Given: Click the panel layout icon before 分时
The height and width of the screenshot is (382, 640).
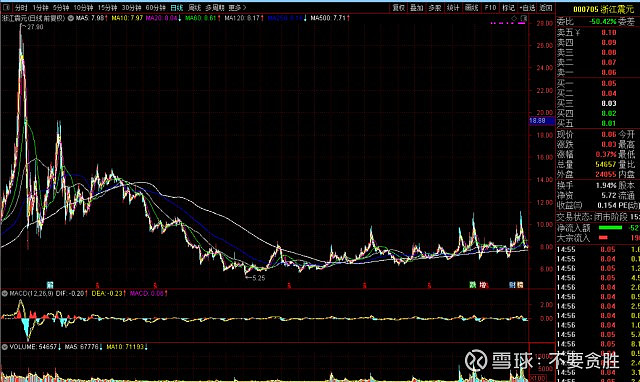Looking at the screenshot, I should (7, 8).
